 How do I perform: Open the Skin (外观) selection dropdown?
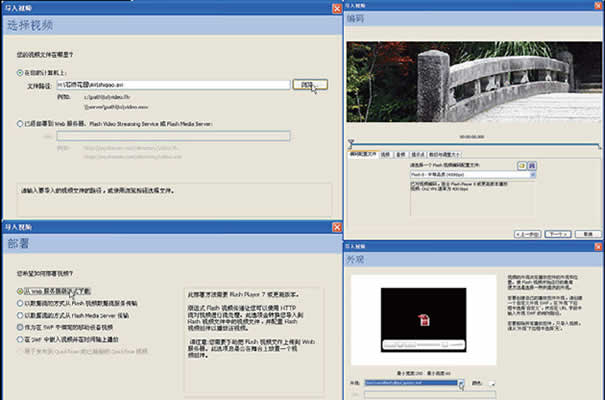(414, 383)
